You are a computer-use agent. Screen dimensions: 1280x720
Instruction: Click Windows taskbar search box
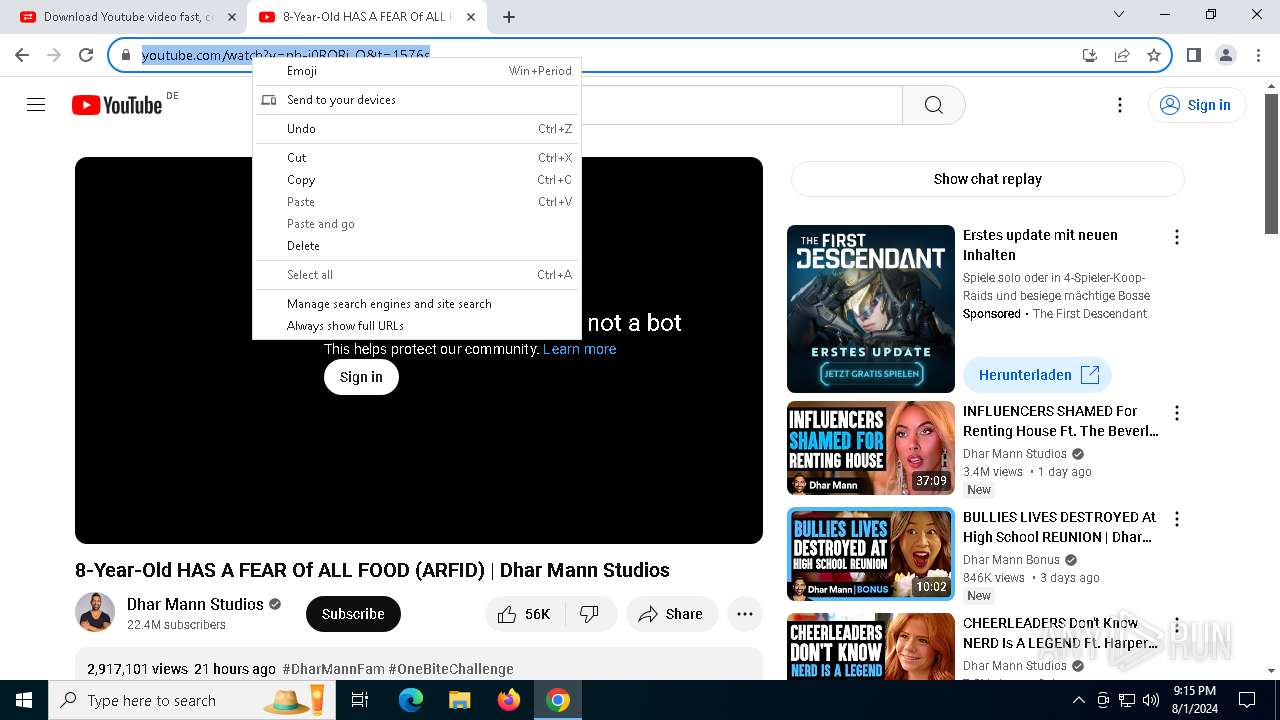click(x=192, y=700)
